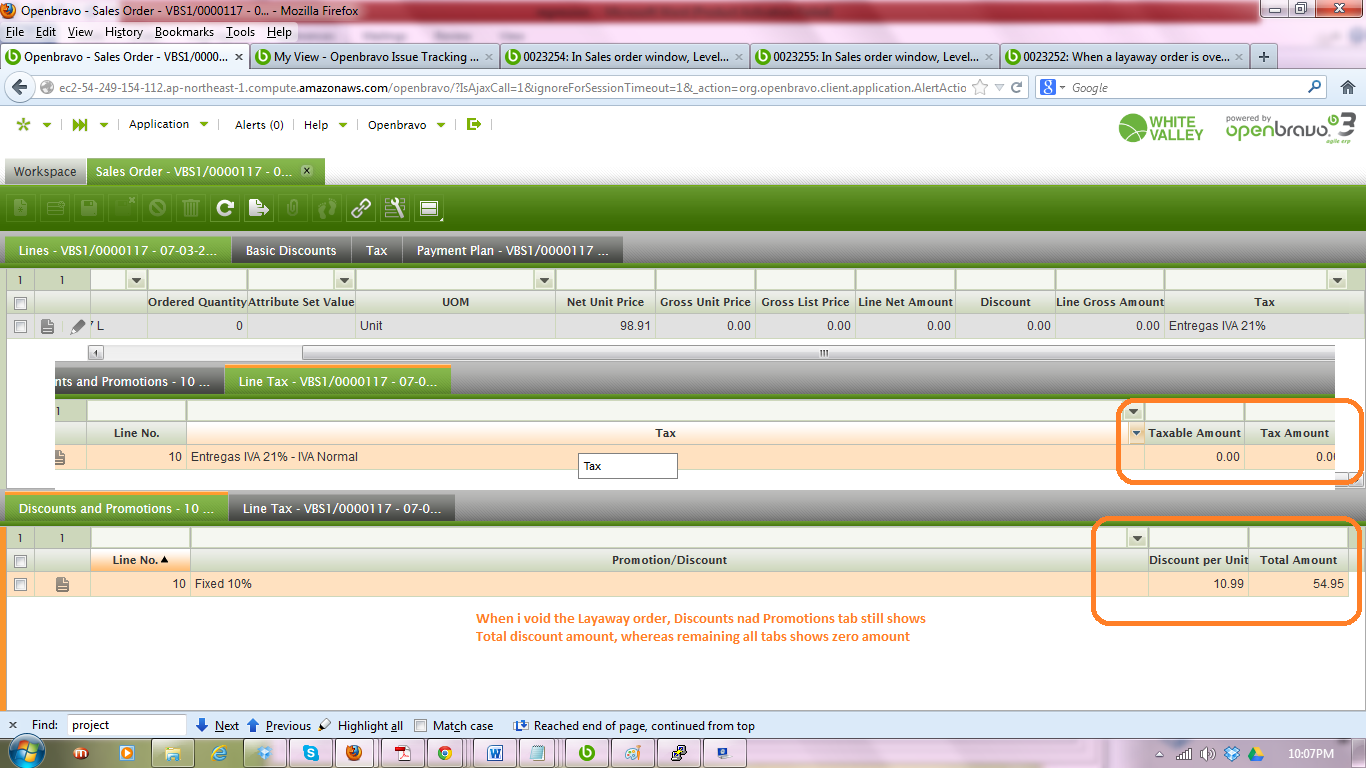Screen dimensions: 1366x768
Task: Click the trash delete toolbar icon
Action: (x=191, y=208)
